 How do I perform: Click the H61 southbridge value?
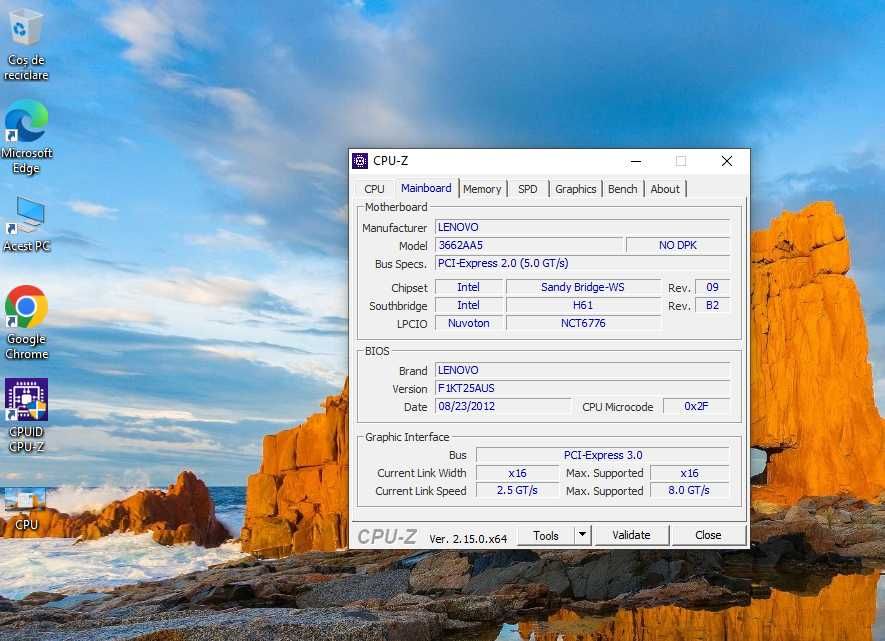pos(584,305)
